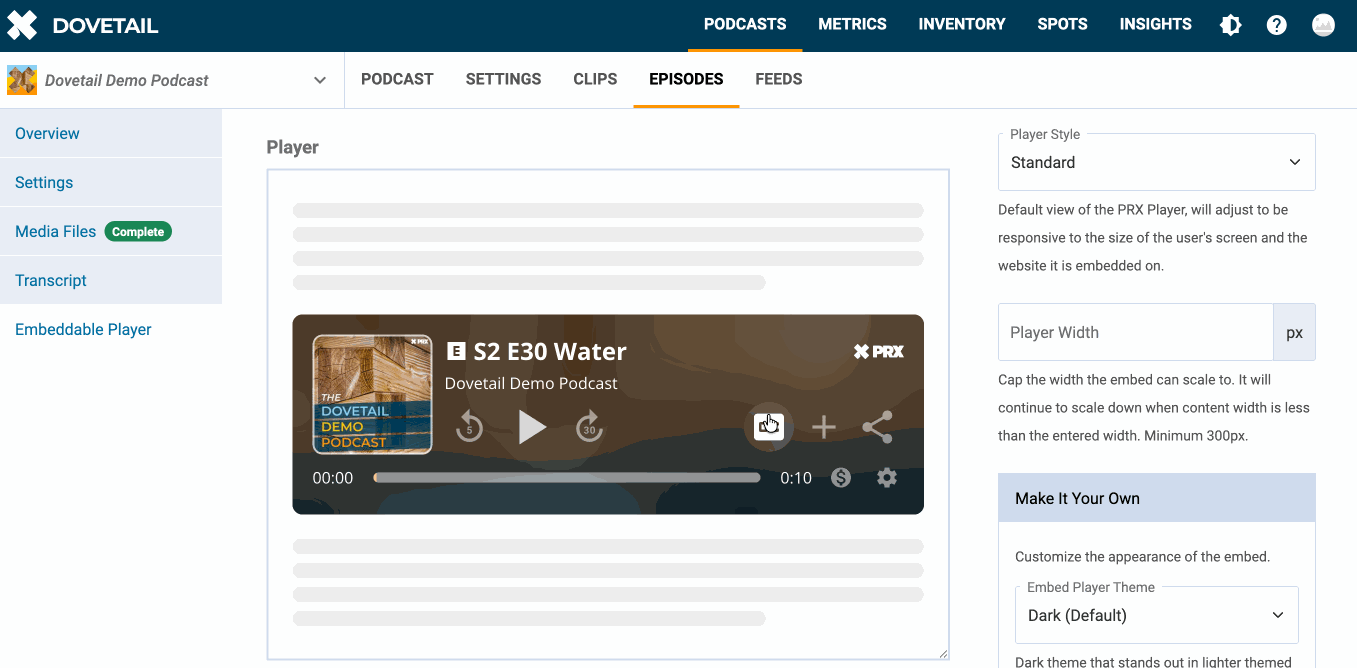1357x668 pixels.
Task: Click the PRX logo in the player
Action: 878,351
